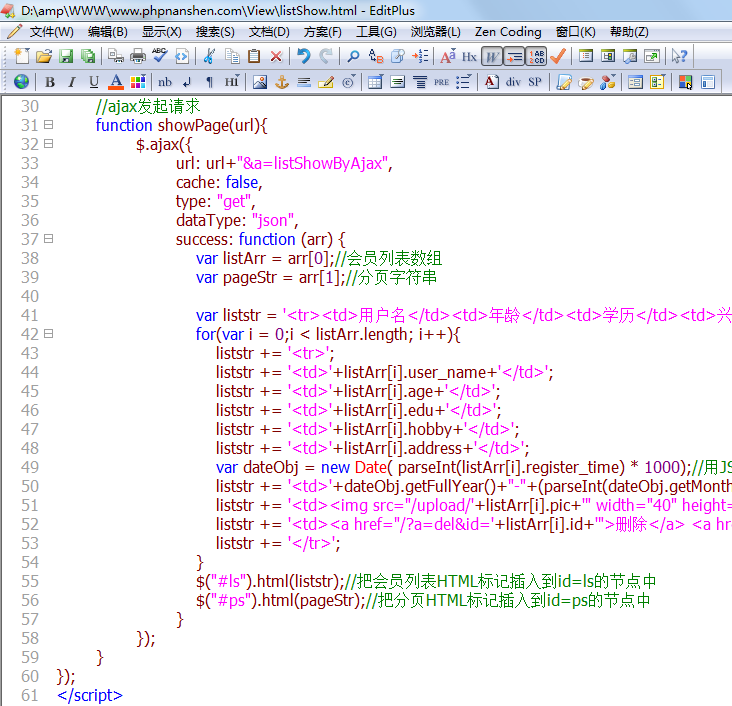Insert div tag
The height and width of the screenshot is (706, 732).
(x=513, y=82)
